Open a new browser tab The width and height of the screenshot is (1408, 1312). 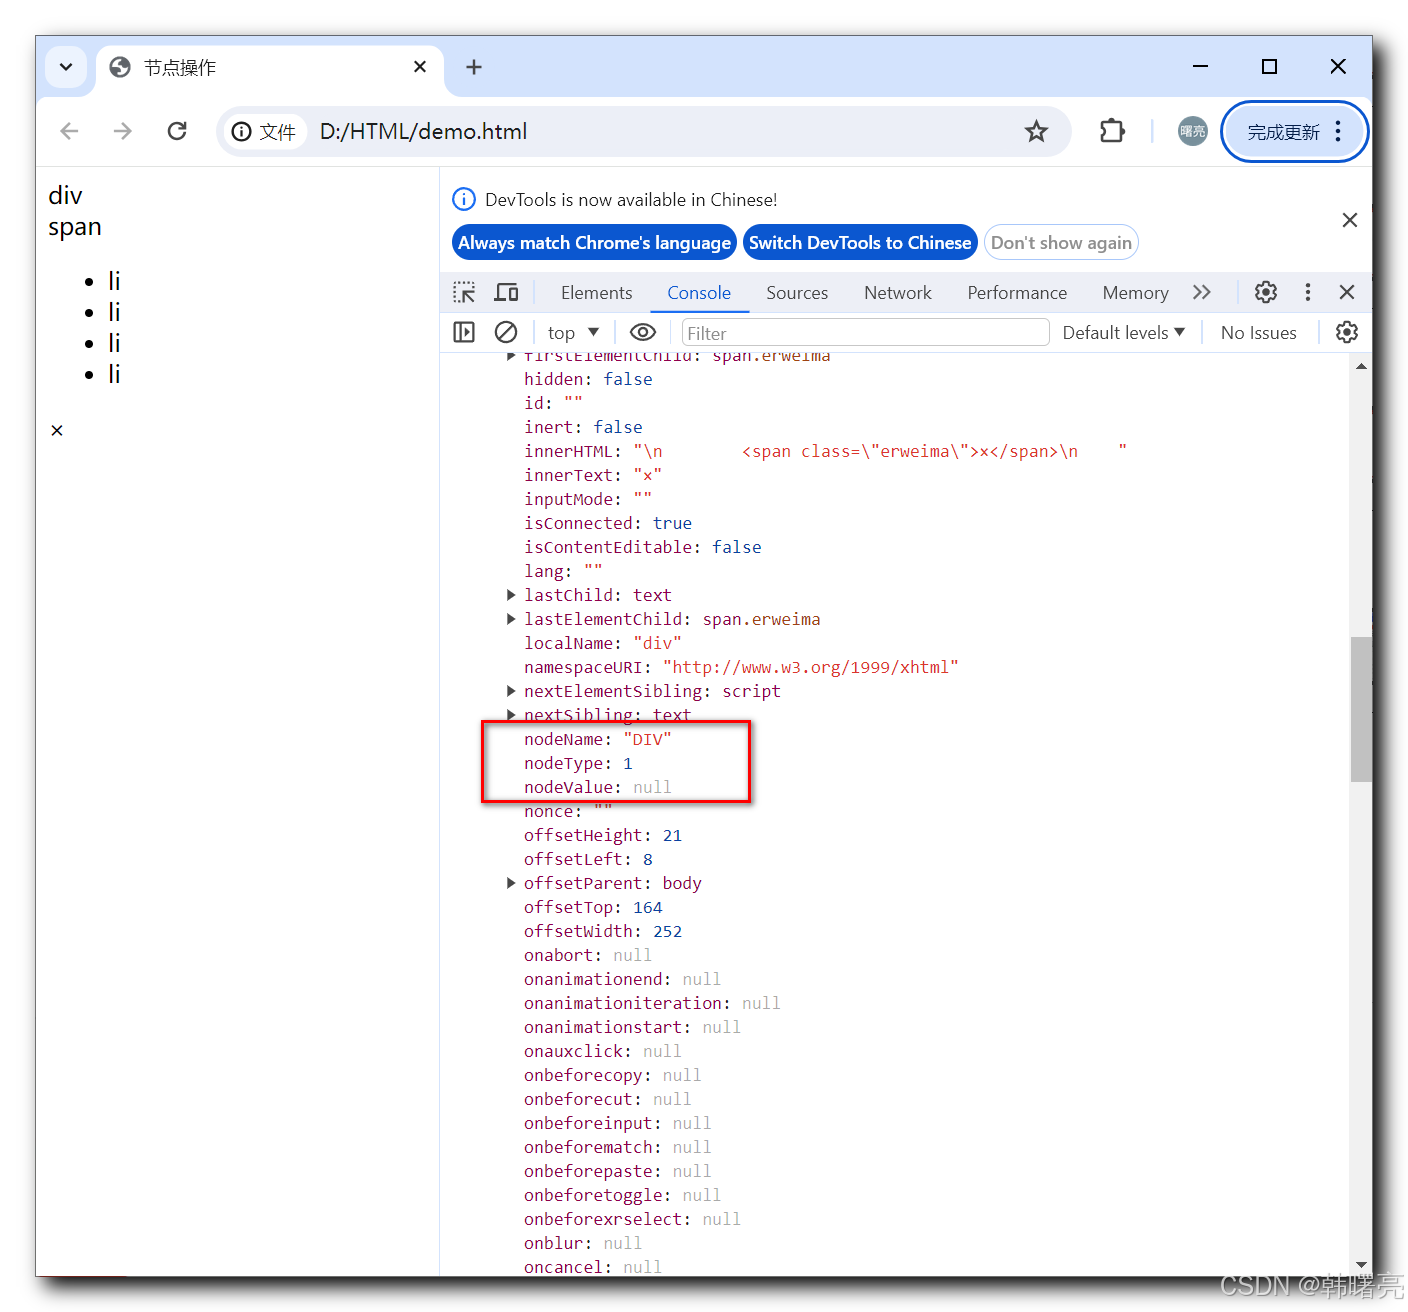click(x=474, y=67)
